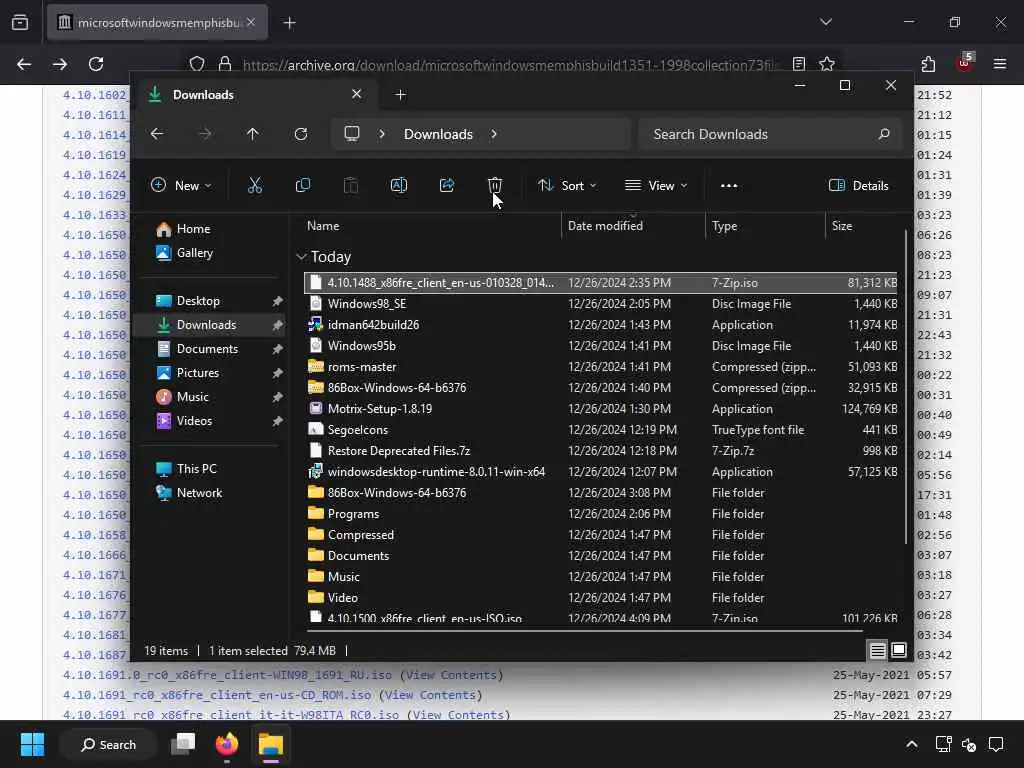
Task: Open the See more three-dots menu
Action: pyautogui.click(x=729, y=185)
